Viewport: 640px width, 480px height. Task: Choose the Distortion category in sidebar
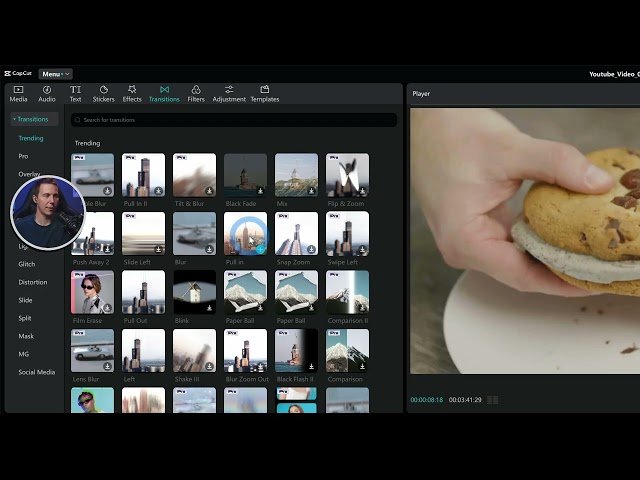(x=33, y=282)
